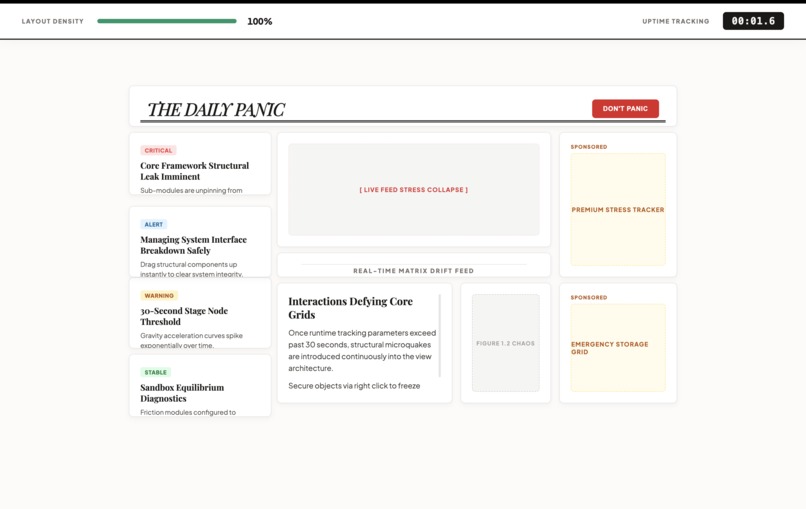Open Sandbox Equilibrium Diagnostics headline
Image resolution: width=806 pixels, height=509 pixels.
pos(182,393)
